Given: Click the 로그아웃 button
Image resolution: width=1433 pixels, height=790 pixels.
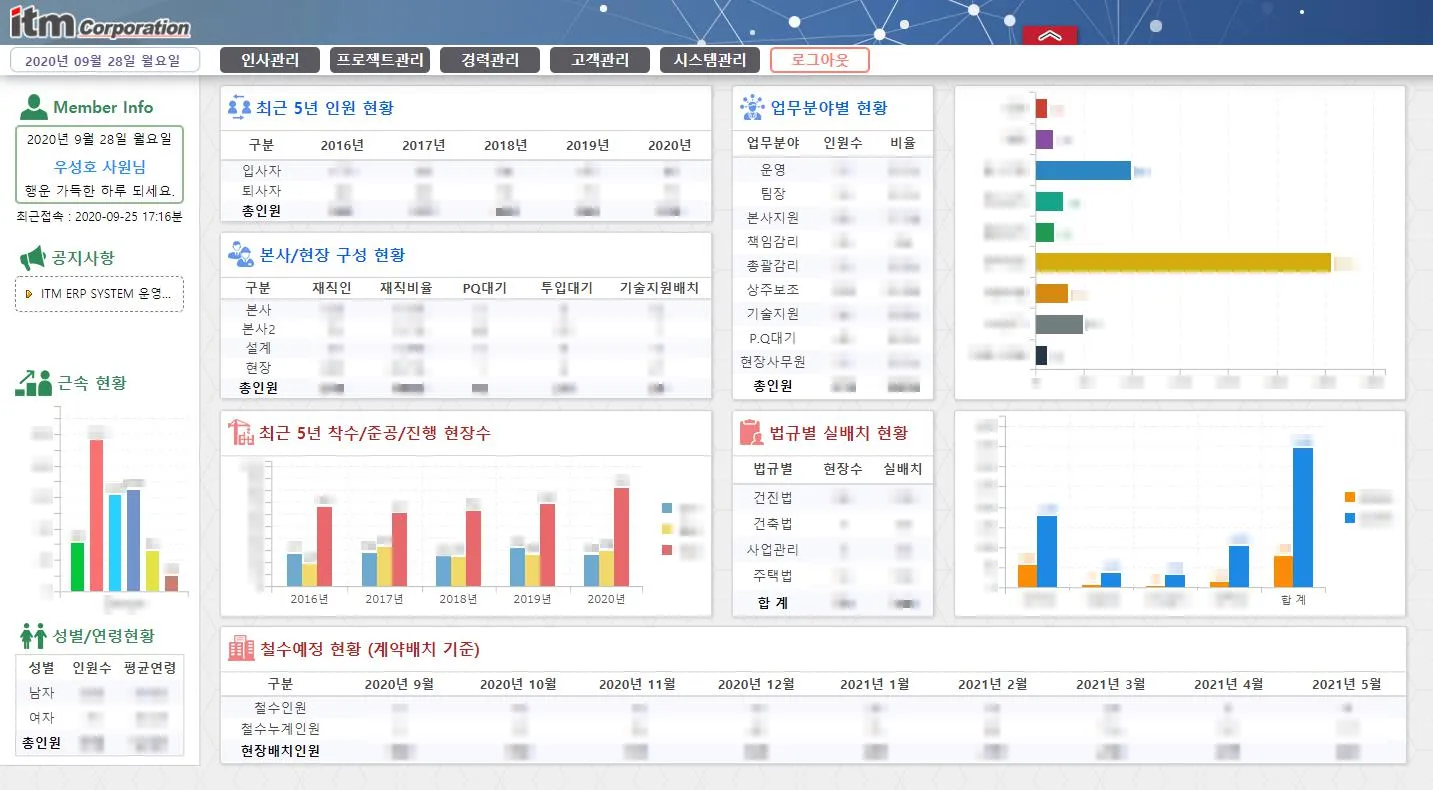Looking at the screenshot, I should tap(820, 60).
